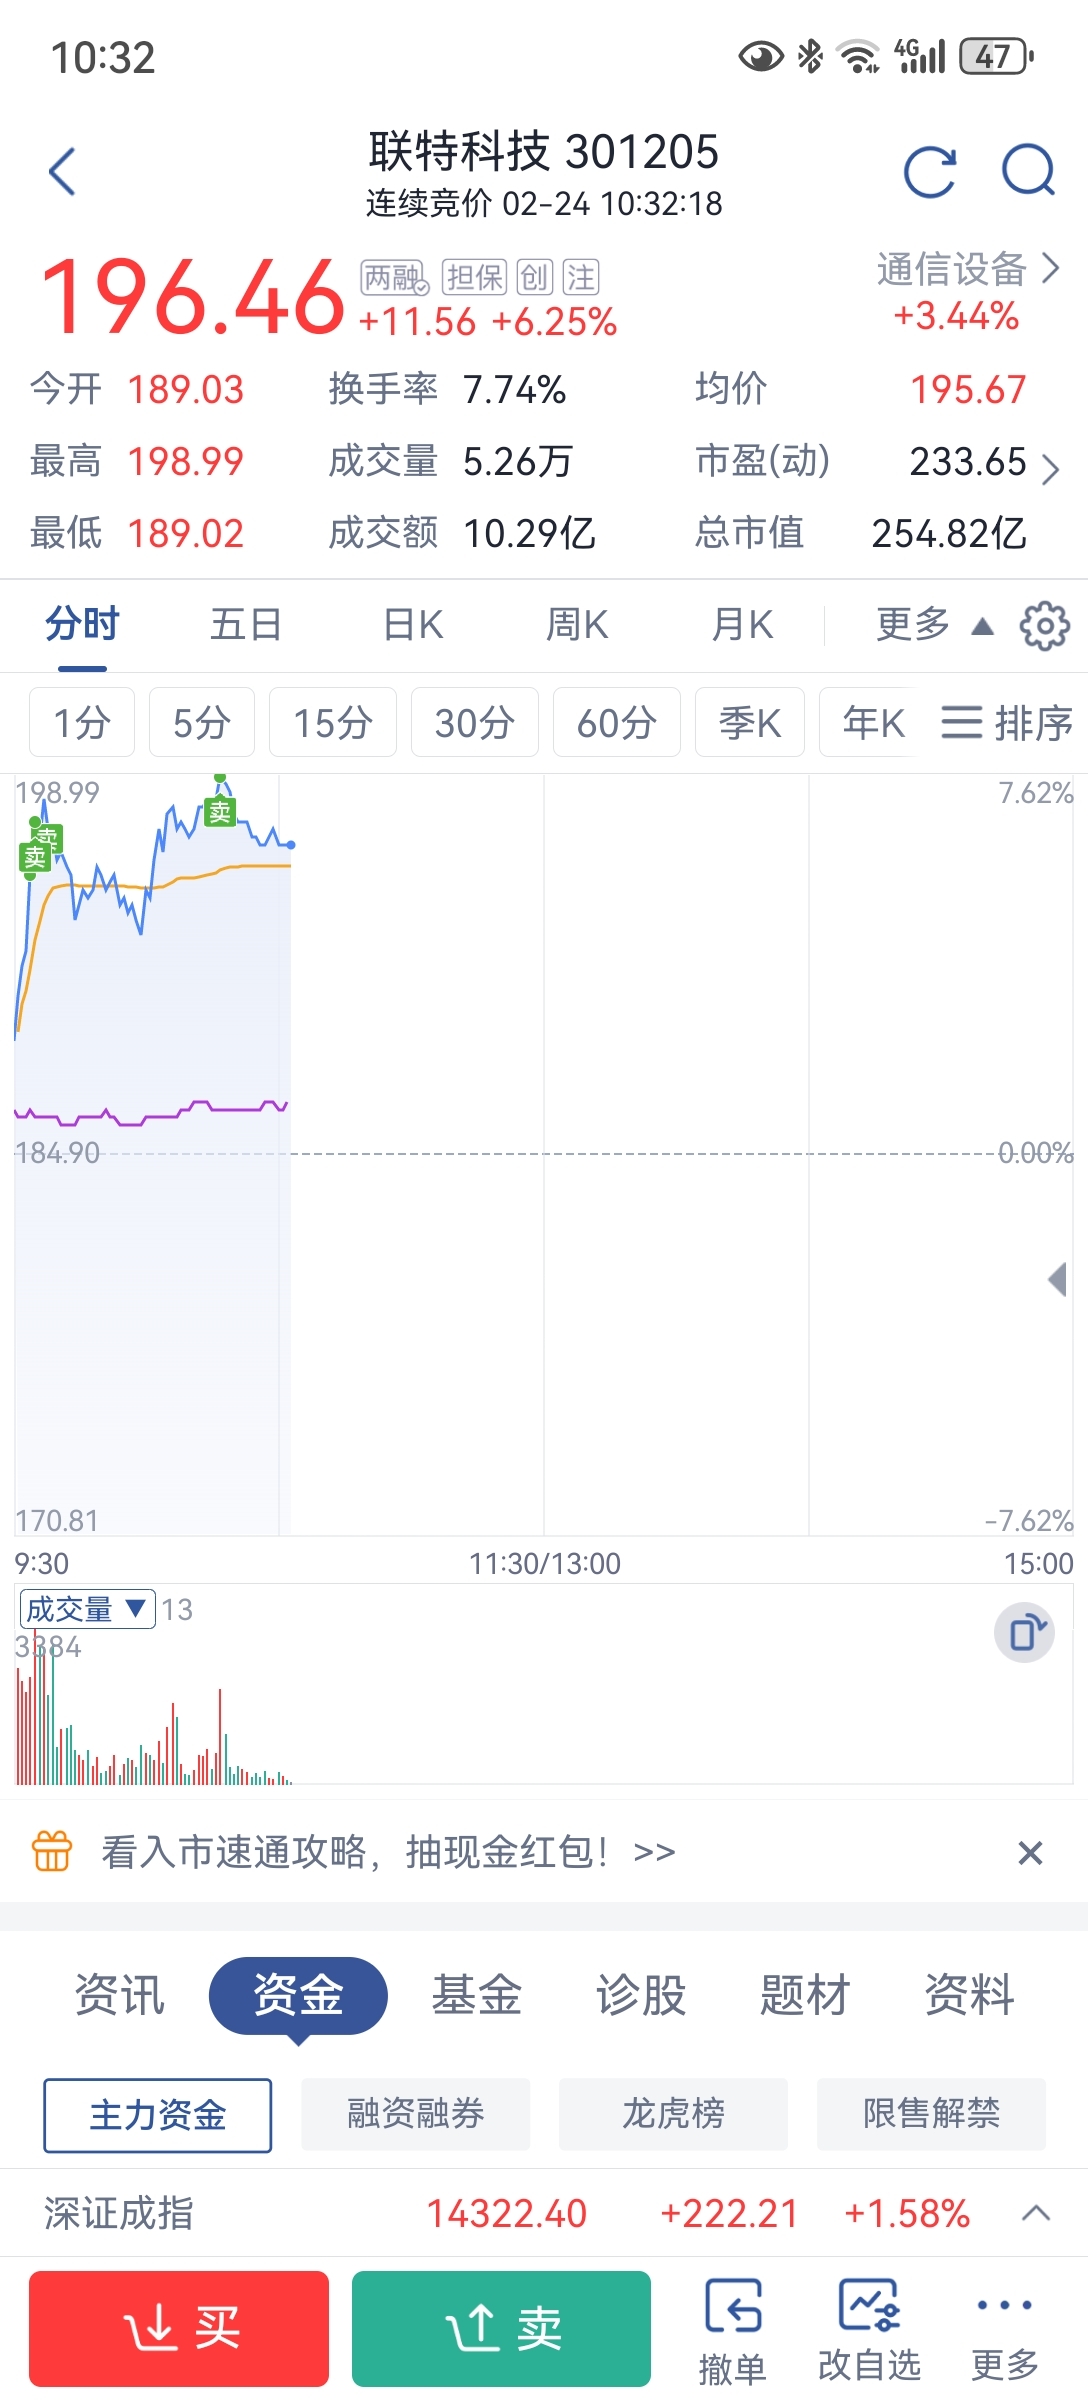Tap the rotate landscape chart icon
The height and width of the screenshot is (2400, 1088).
tap(1025, 1633)
